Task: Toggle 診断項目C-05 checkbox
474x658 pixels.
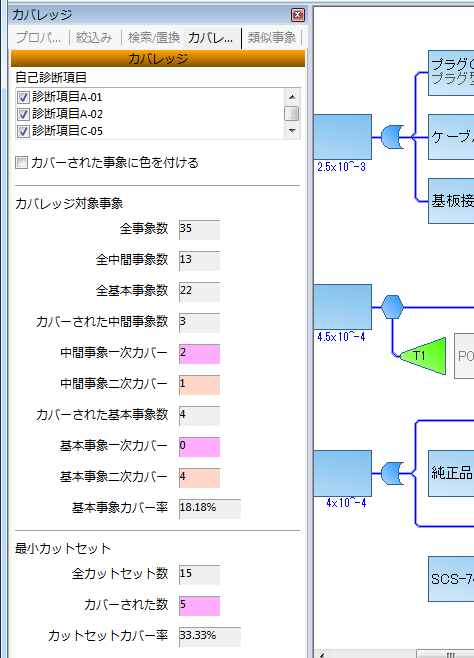Action: (x=23, y=131)
